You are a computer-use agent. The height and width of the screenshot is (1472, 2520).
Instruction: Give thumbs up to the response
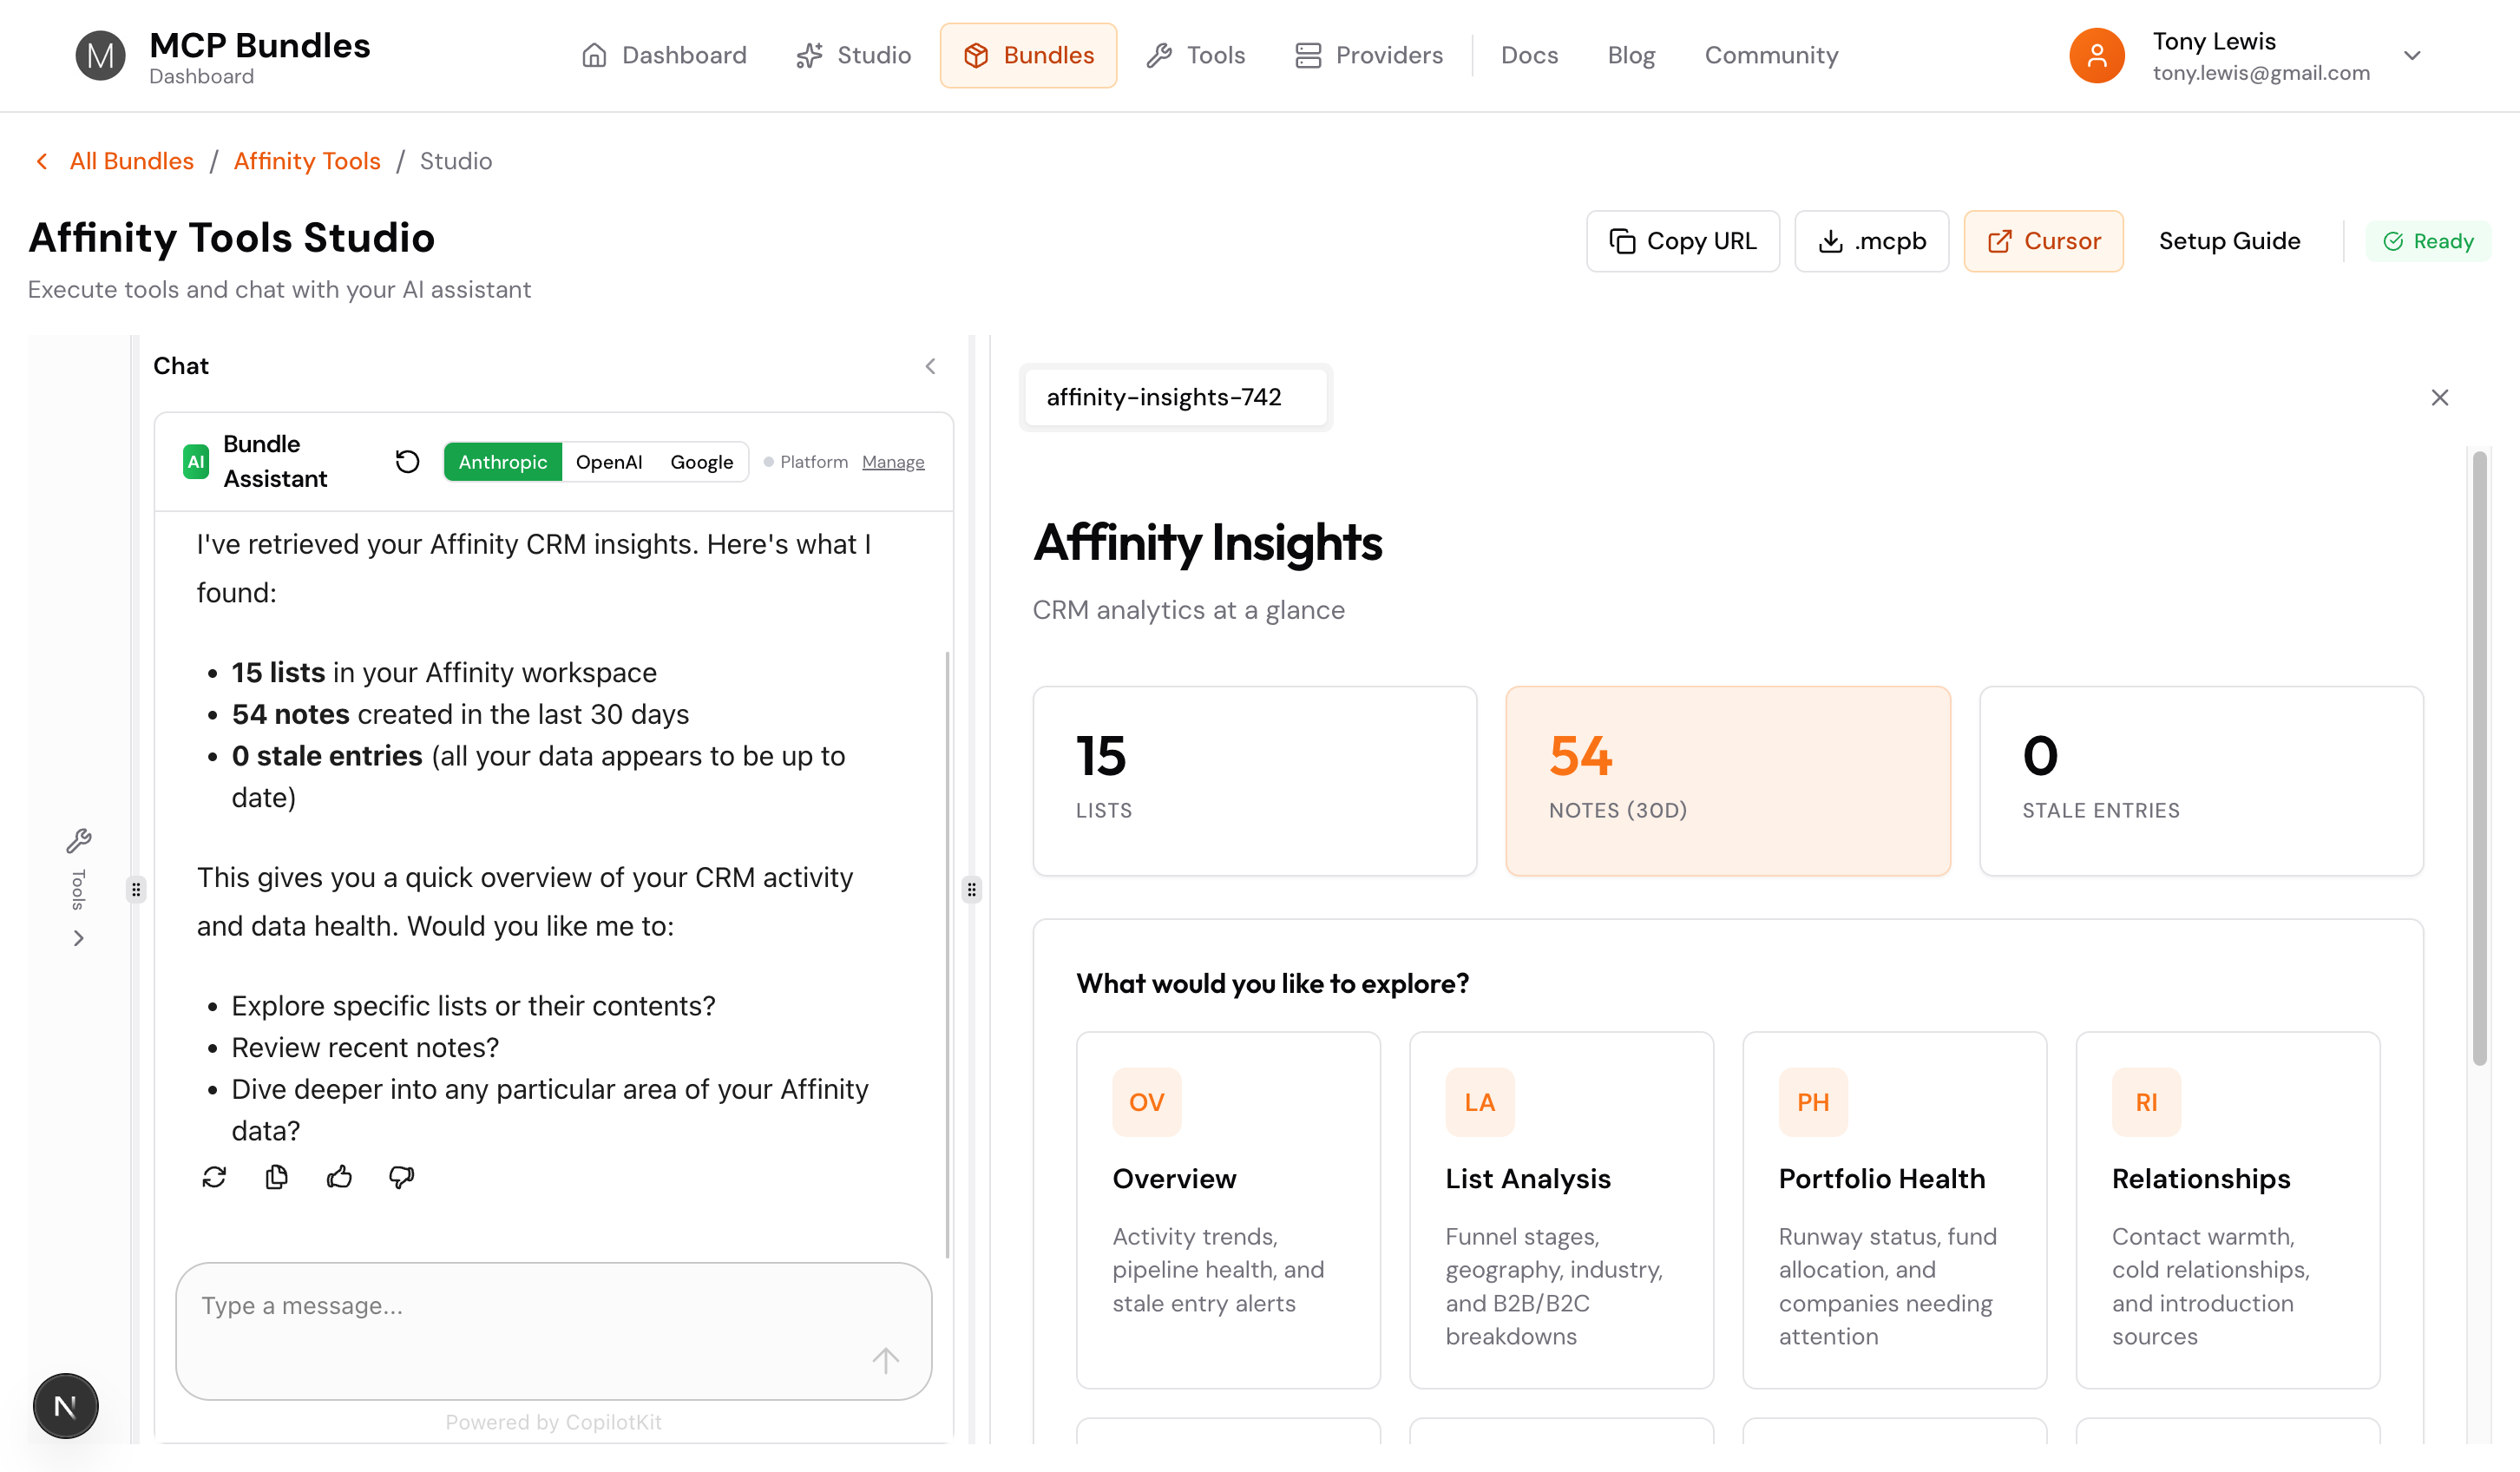point(339,1177)
